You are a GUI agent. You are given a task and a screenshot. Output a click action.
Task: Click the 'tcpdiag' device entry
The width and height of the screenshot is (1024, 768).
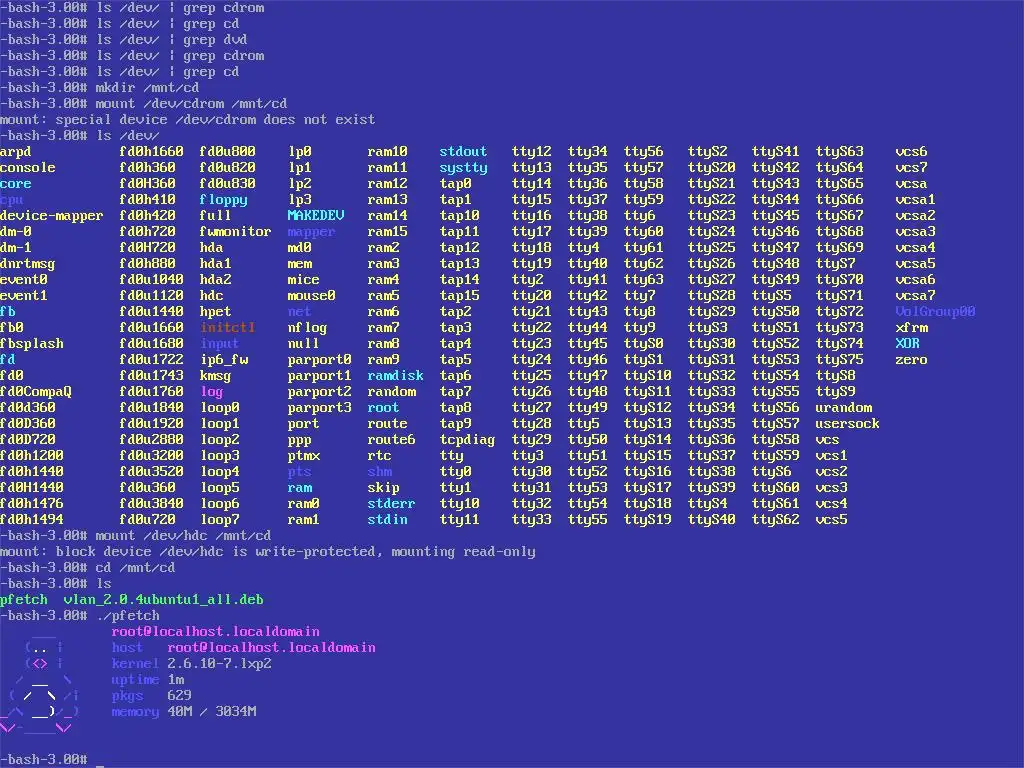467,440
